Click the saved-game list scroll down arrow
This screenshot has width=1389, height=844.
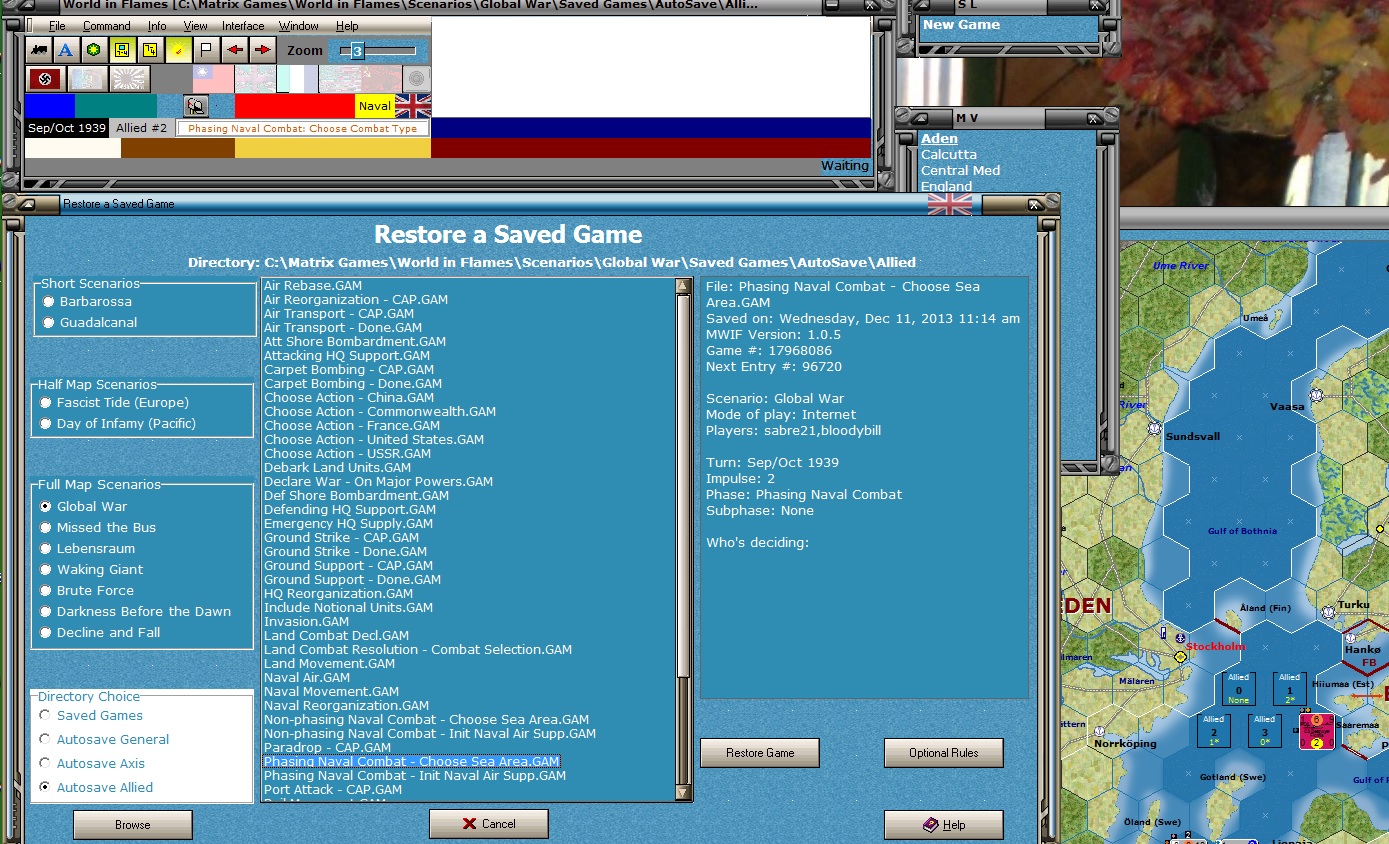(x=684, y=792)
